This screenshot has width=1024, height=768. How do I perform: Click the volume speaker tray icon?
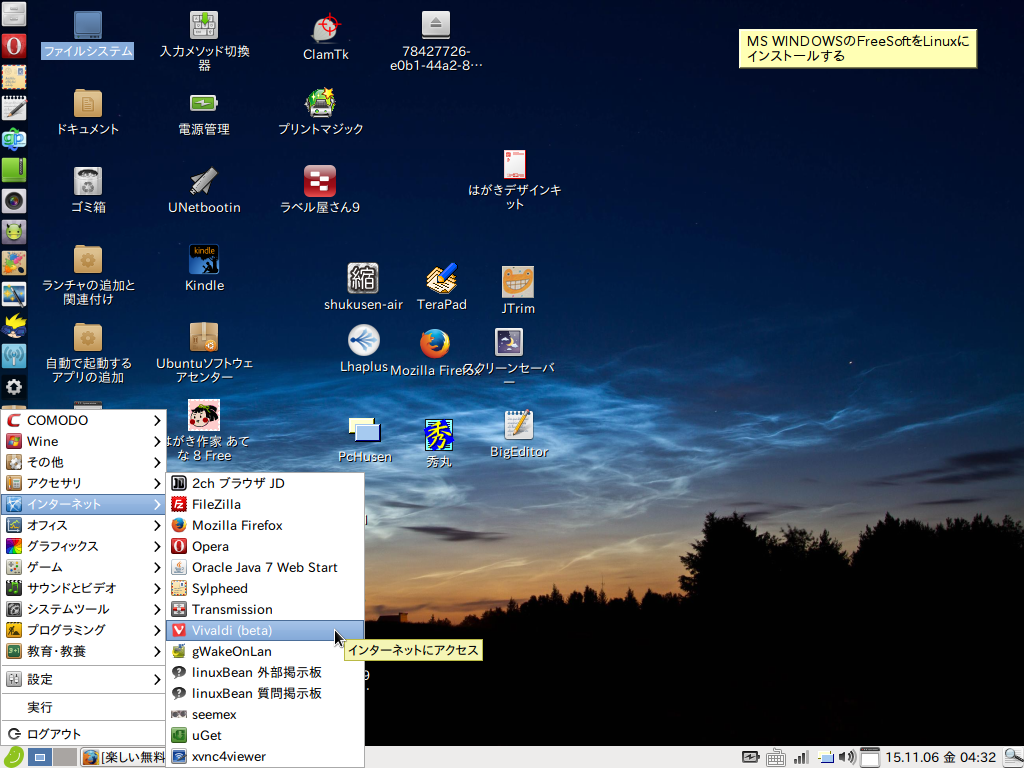846,757
